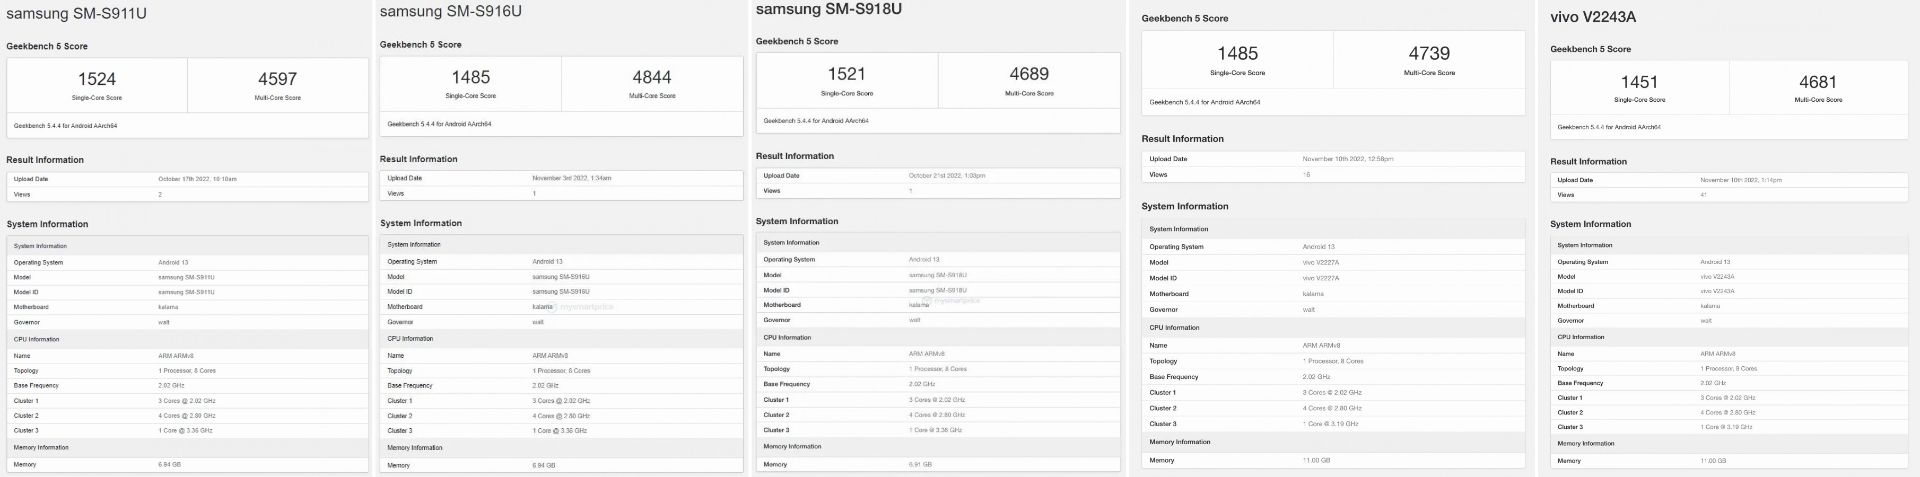Select the multi-core score 4689
The image size is (1920, 477).
point(1029,74)
